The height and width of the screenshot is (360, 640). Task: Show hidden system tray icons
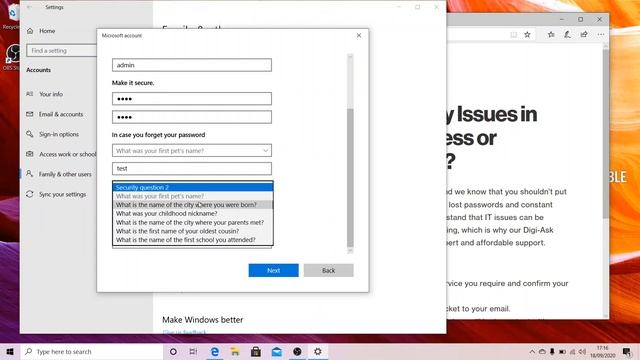coord(532,351)
